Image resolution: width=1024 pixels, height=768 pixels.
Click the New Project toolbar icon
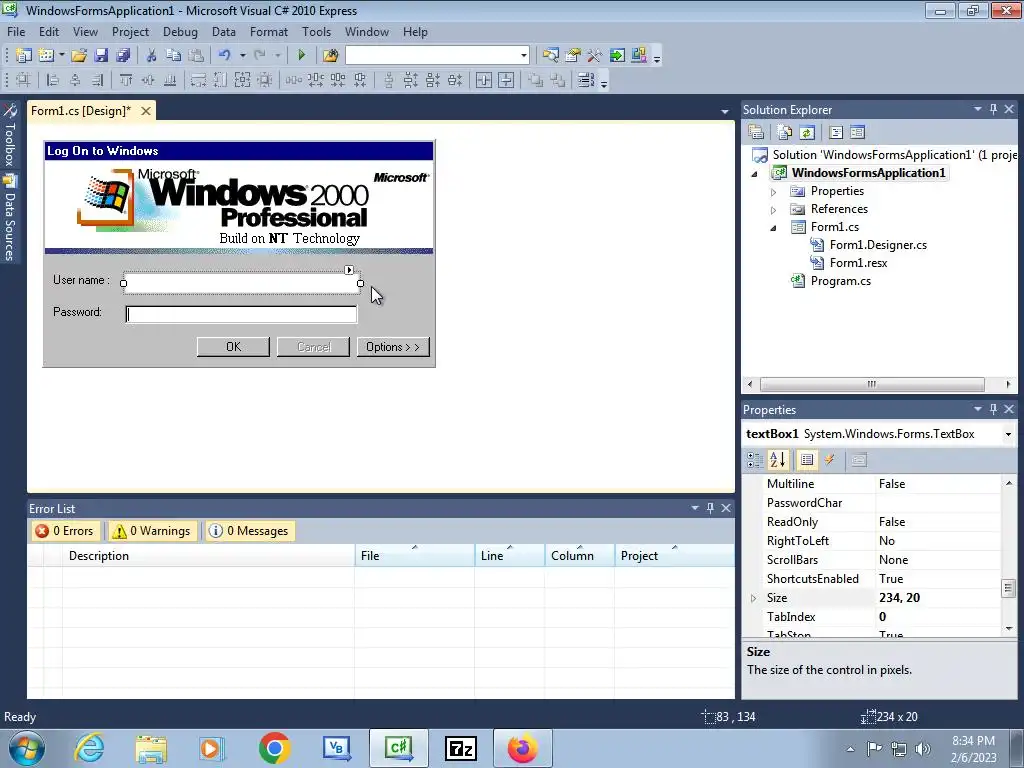tap(24, 56)
